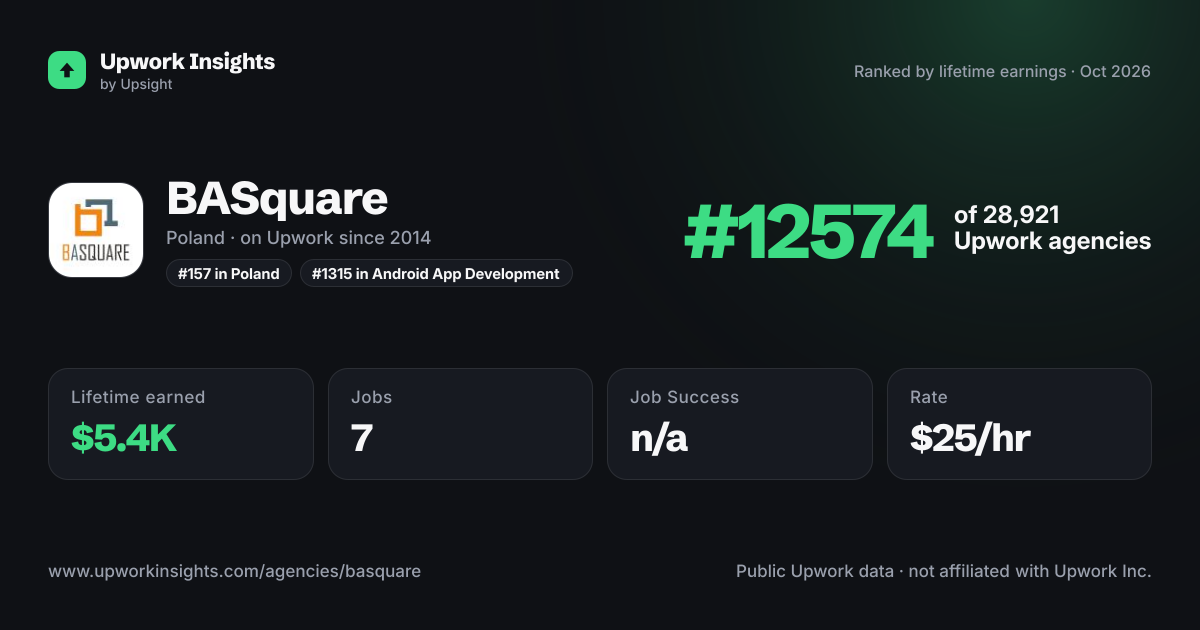Image resolution: width=1200 pixels, height=630 pixels.
Task: Click the $25/hr rate value
Action: [970, 438]
